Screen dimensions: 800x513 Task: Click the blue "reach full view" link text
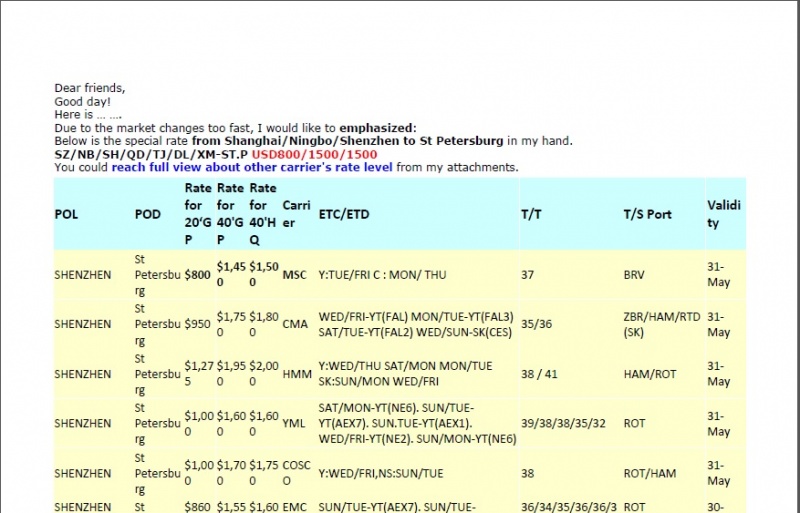(x=224, y=167)
